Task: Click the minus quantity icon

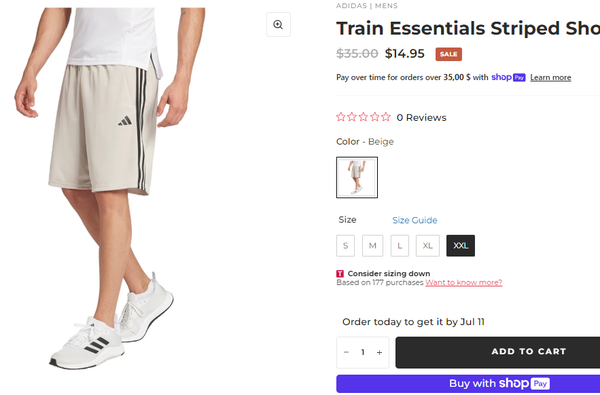Action: pos(346,352)
